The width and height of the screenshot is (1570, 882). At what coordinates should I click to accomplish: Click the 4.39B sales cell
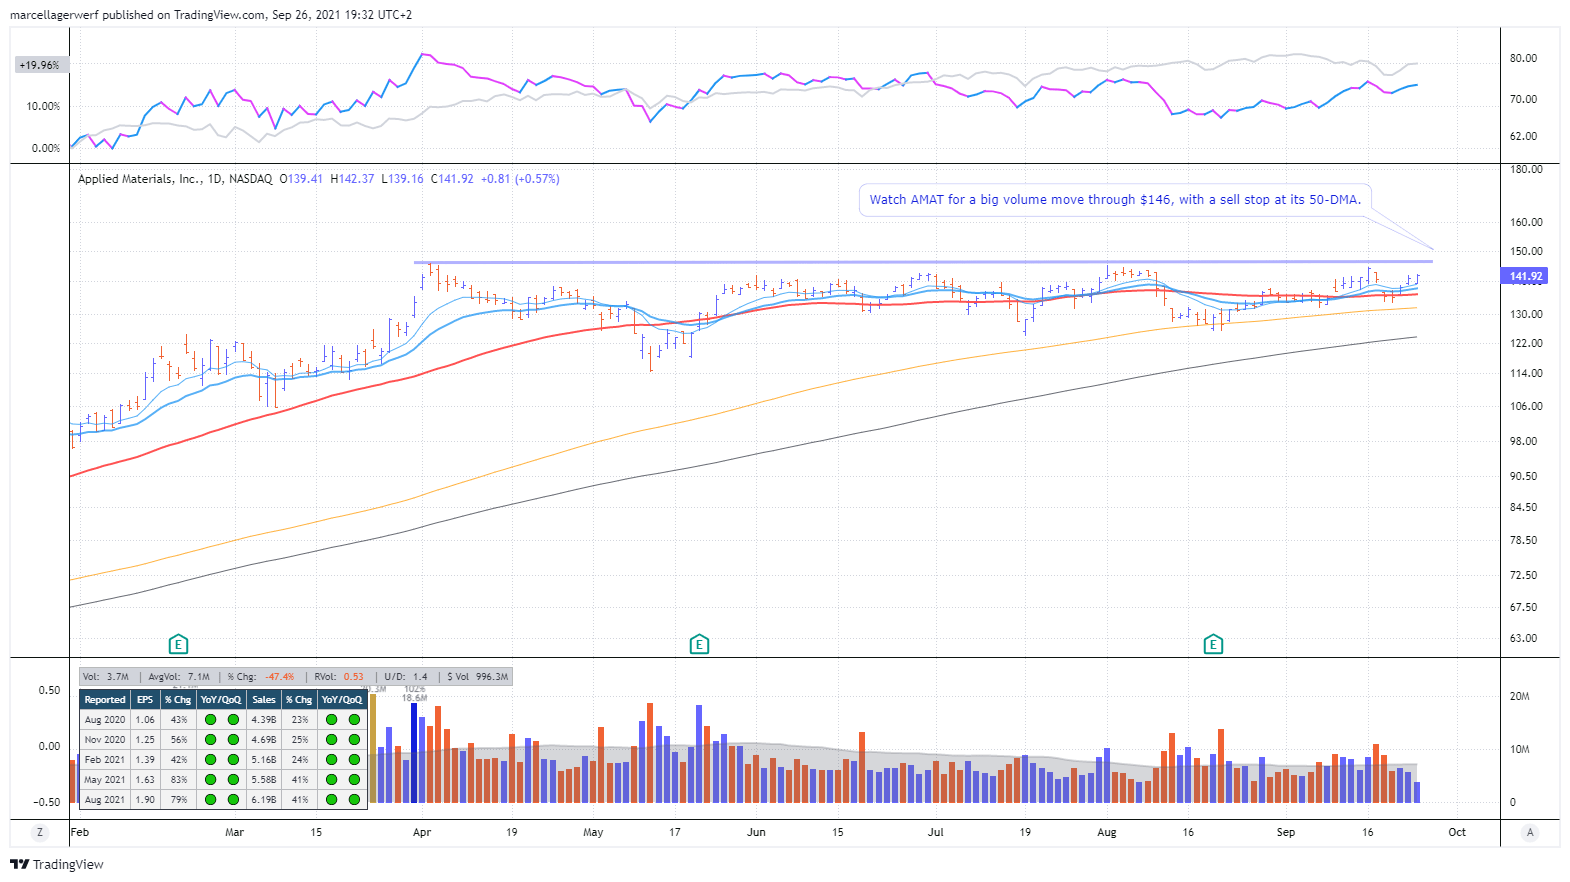click(x=264, y=720)
